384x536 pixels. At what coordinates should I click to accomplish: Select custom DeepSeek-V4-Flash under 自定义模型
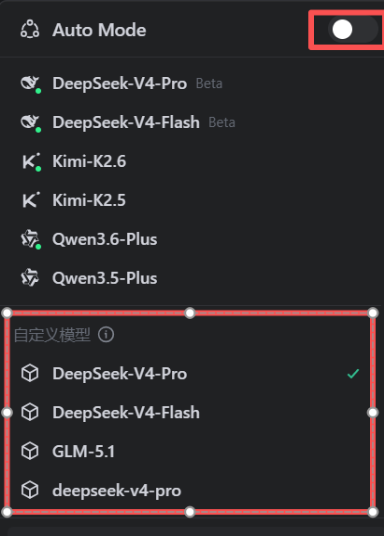click(x=190, y=412)
